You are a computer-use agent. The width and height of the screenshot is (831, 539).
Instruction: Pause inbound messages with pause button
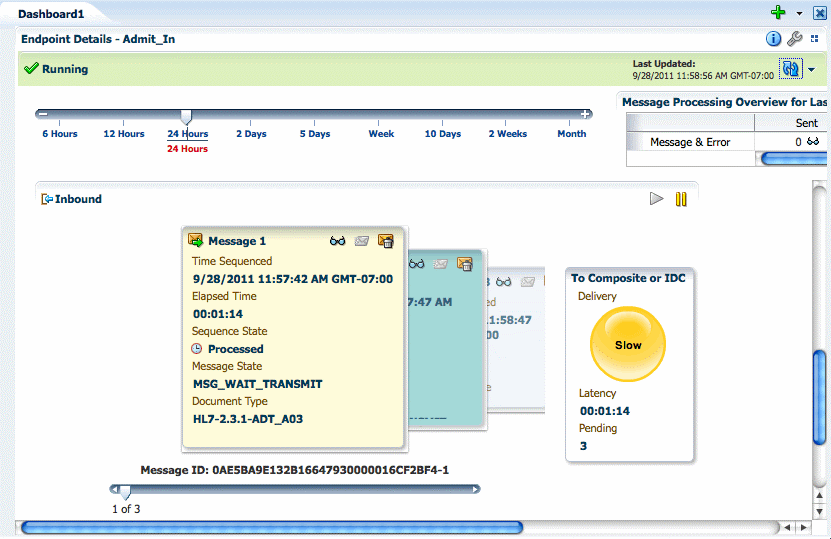coord(681,199)
